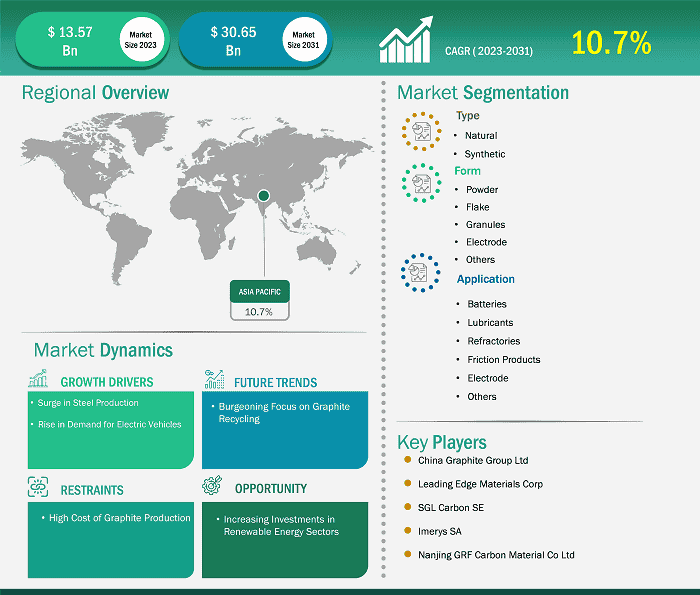Click the Opportunity gear target icon
Image resolution: width=700 pixels, height=595 pixels.
[x=212, y=485]
